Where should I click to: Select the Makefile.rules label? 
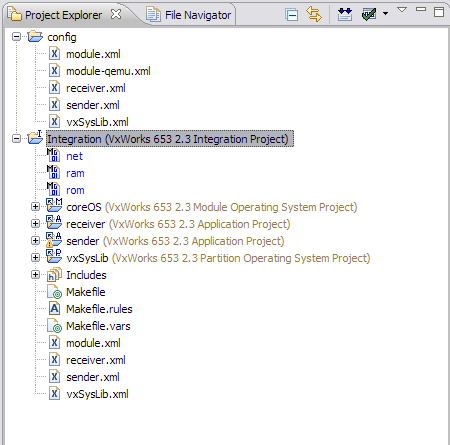pyautogui.click(x=99, y=309)
